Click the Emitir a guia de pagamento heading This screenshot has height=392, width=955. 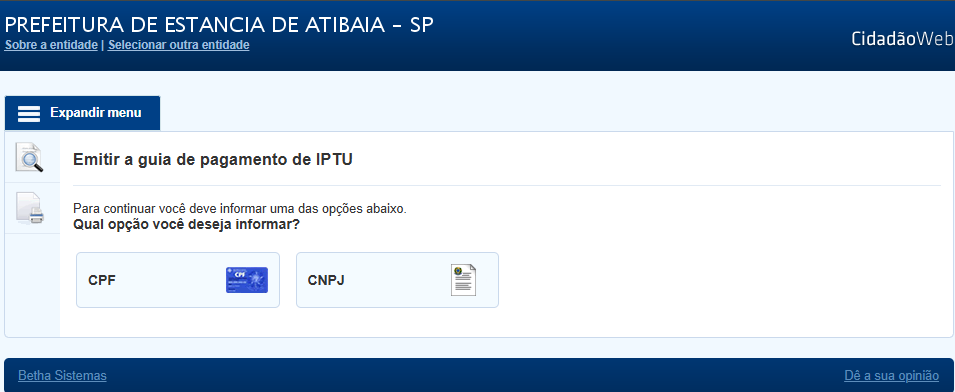pos(213,160)
